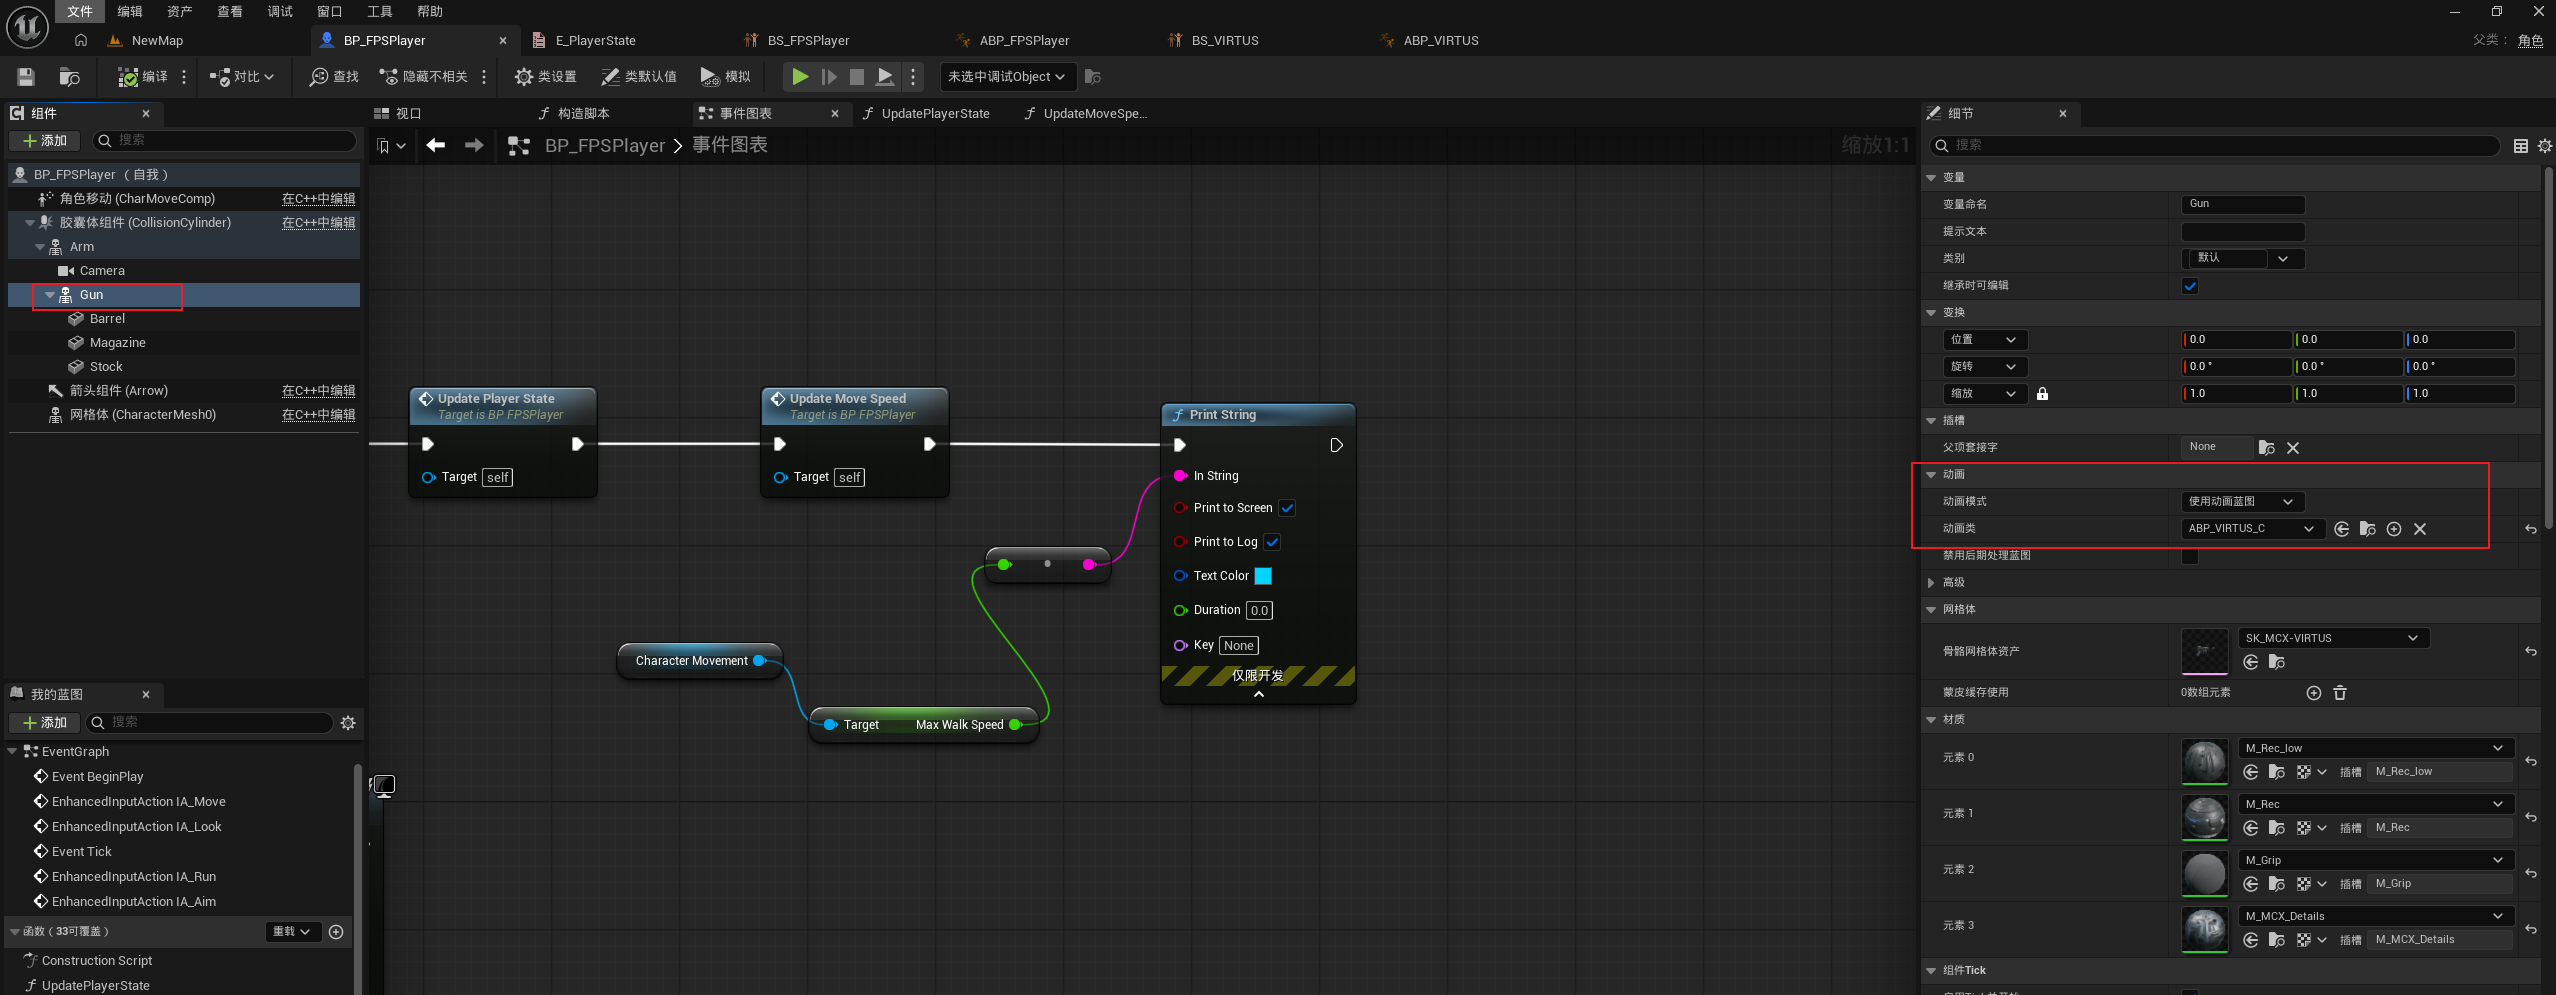The image size is (2556, 995).
Task: Save the blueprint with the floppy disk icon
Action: click(26, 77)
